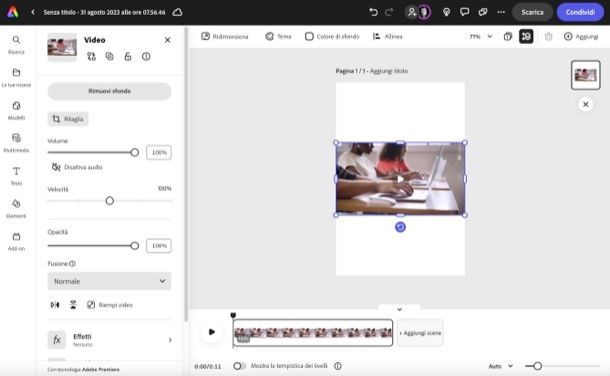The image size is (610, 376).
Task: Click Aggiungi add page button
Action: [x=581, y=37]
